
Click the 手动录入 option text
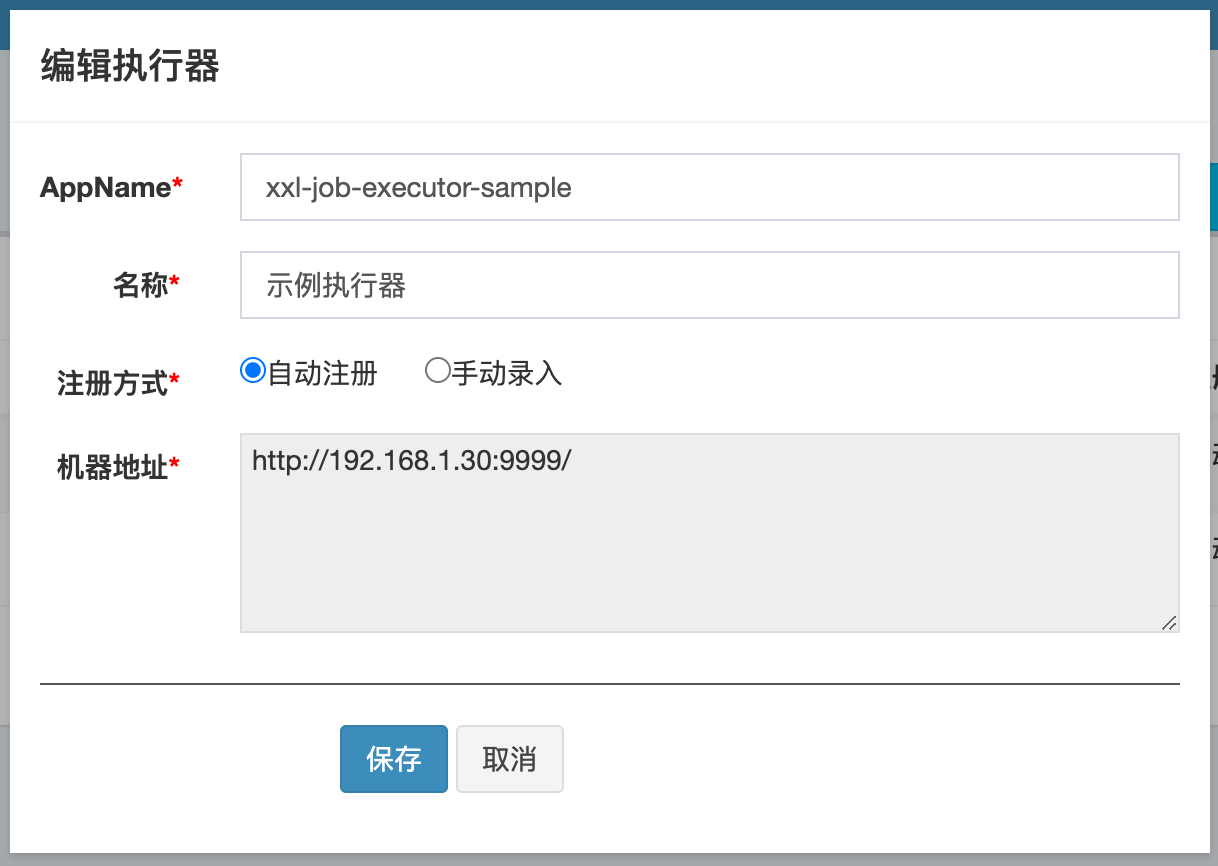[x=507, y=373]
